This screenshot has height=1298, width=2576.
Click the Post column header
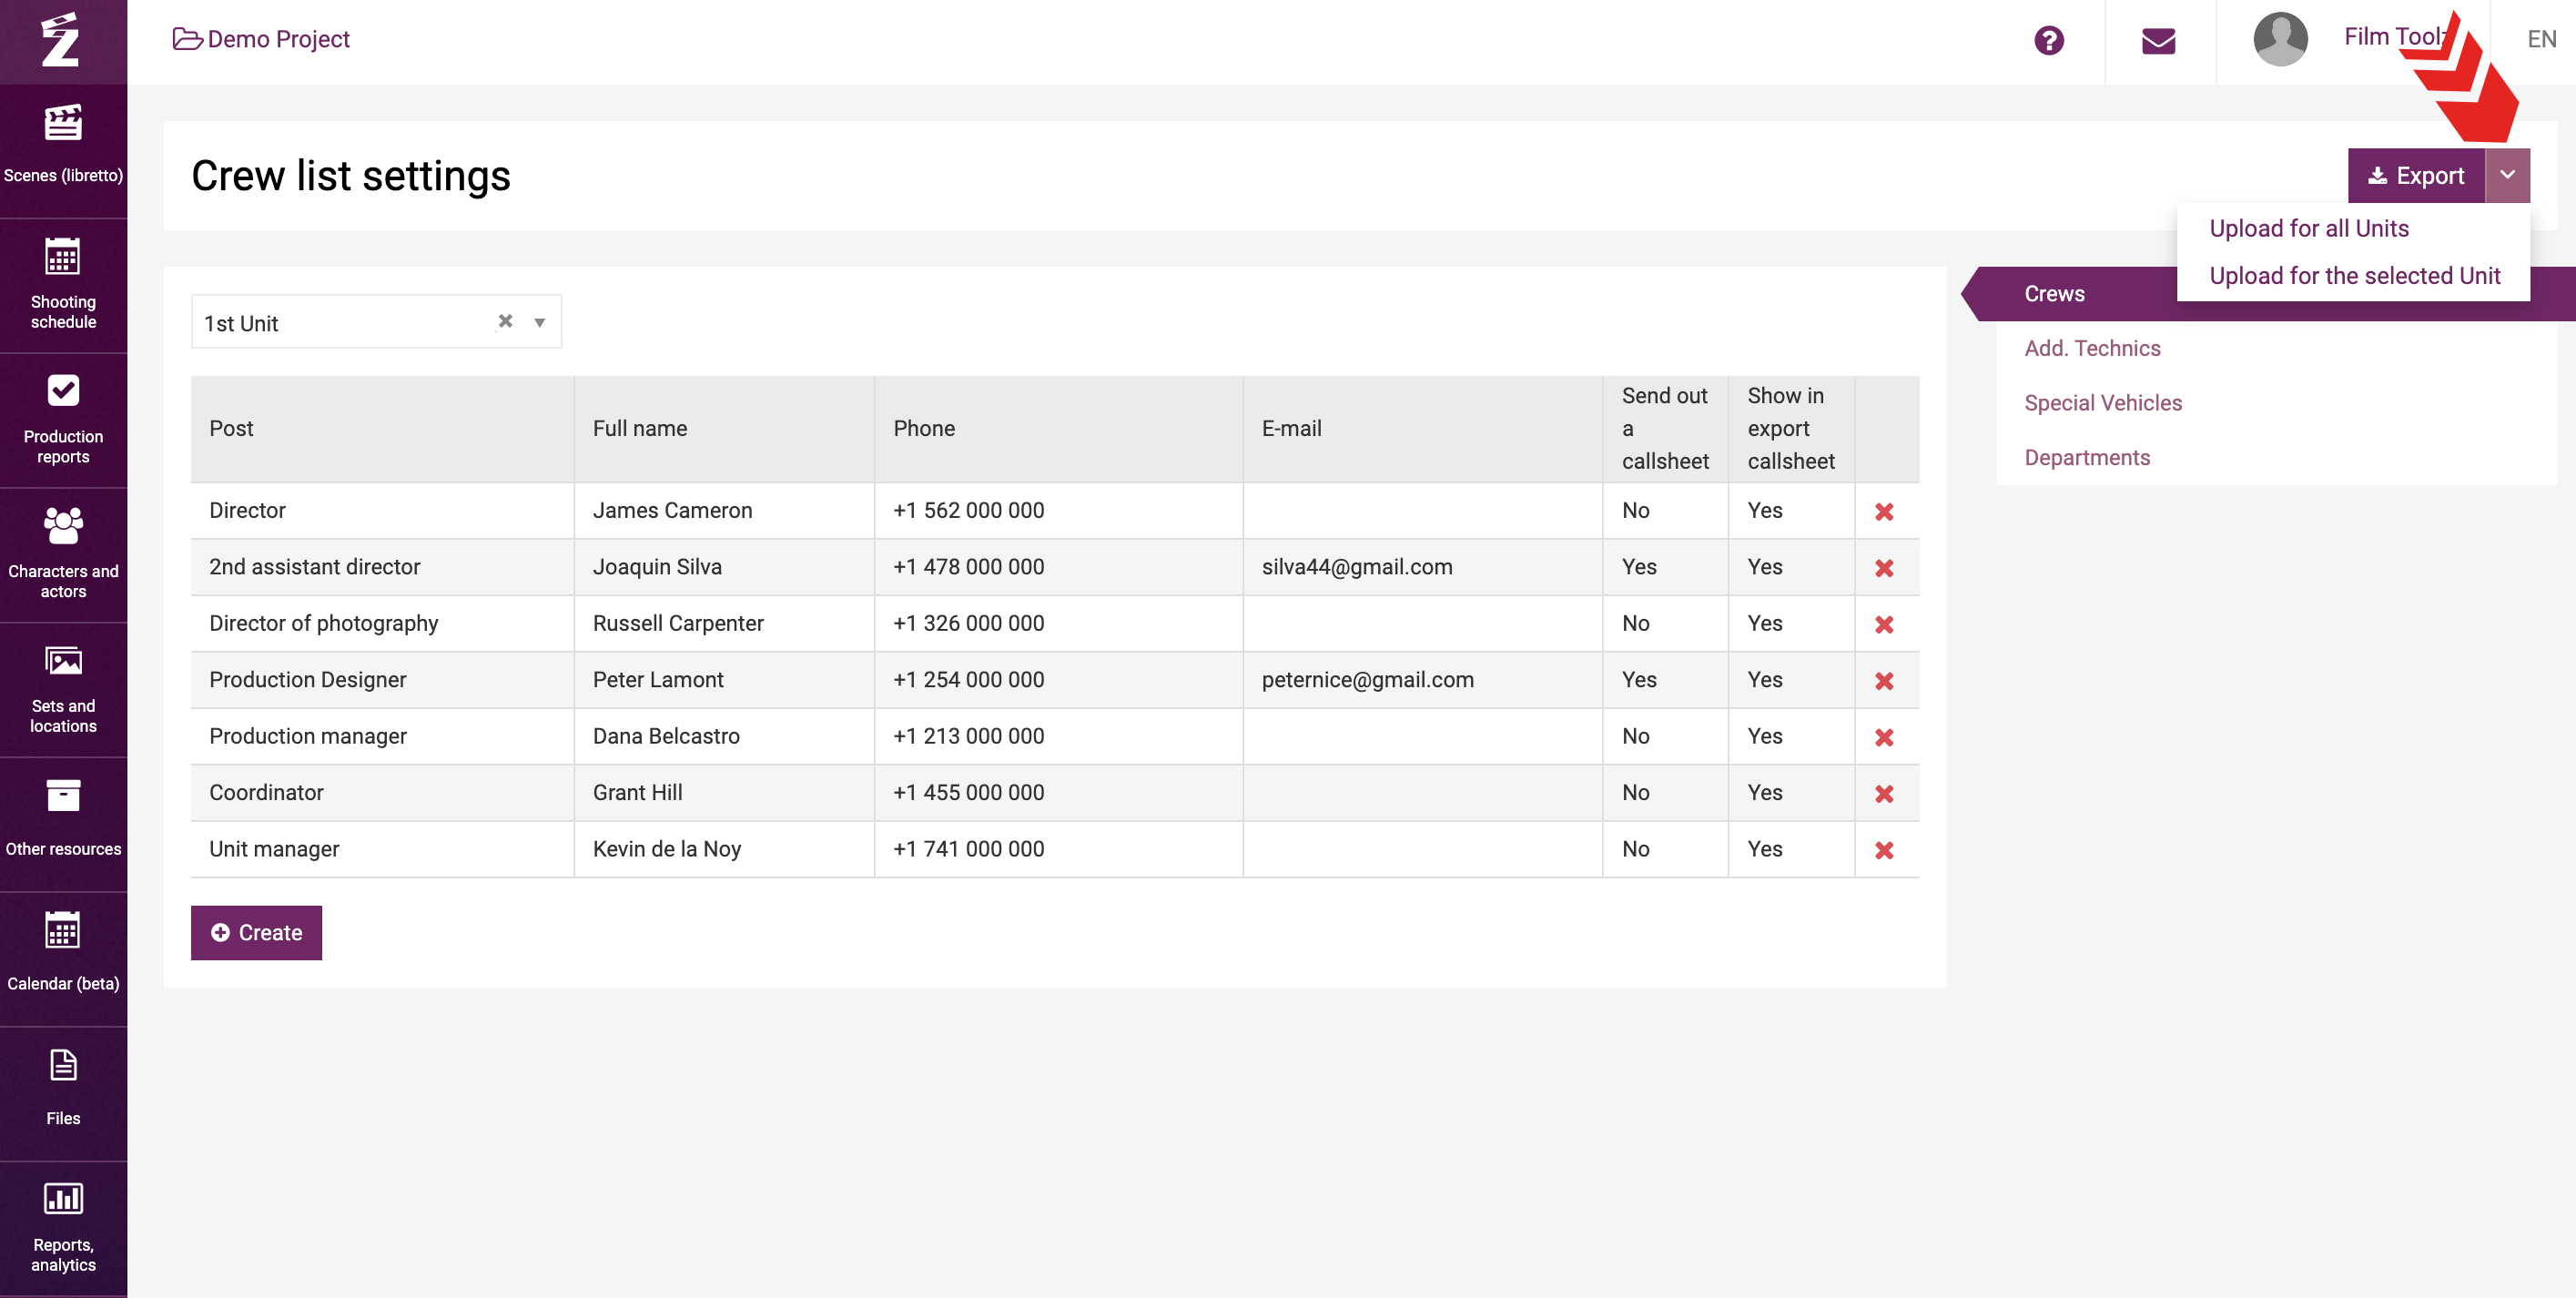coord(382,429)
